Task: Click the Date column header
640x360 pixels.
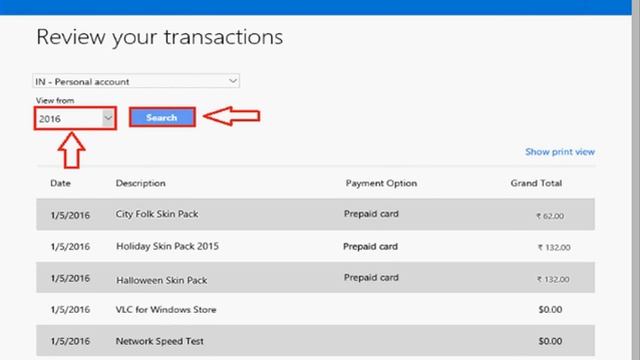Action: coord(60,183)
